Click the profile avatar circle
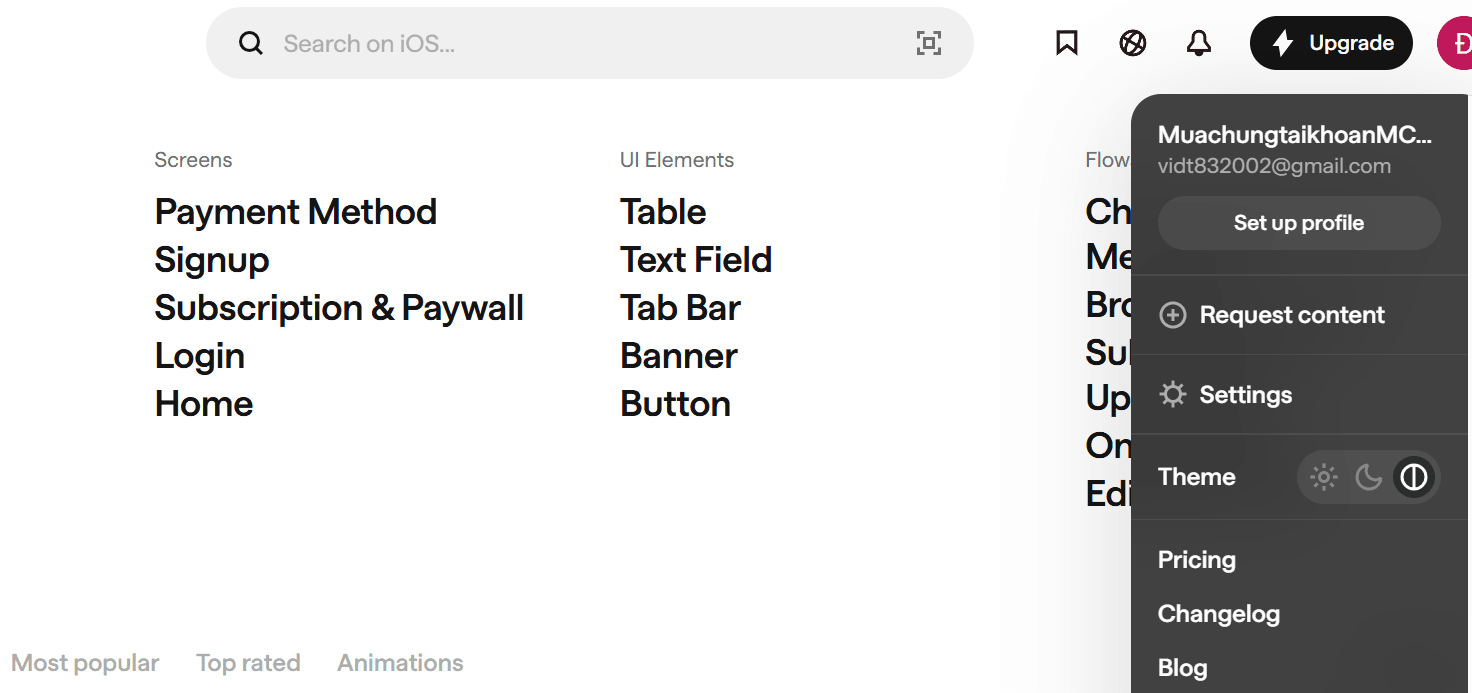Image resolution: width=1472 pixels, height=693 pixels. click(1457, 43)
